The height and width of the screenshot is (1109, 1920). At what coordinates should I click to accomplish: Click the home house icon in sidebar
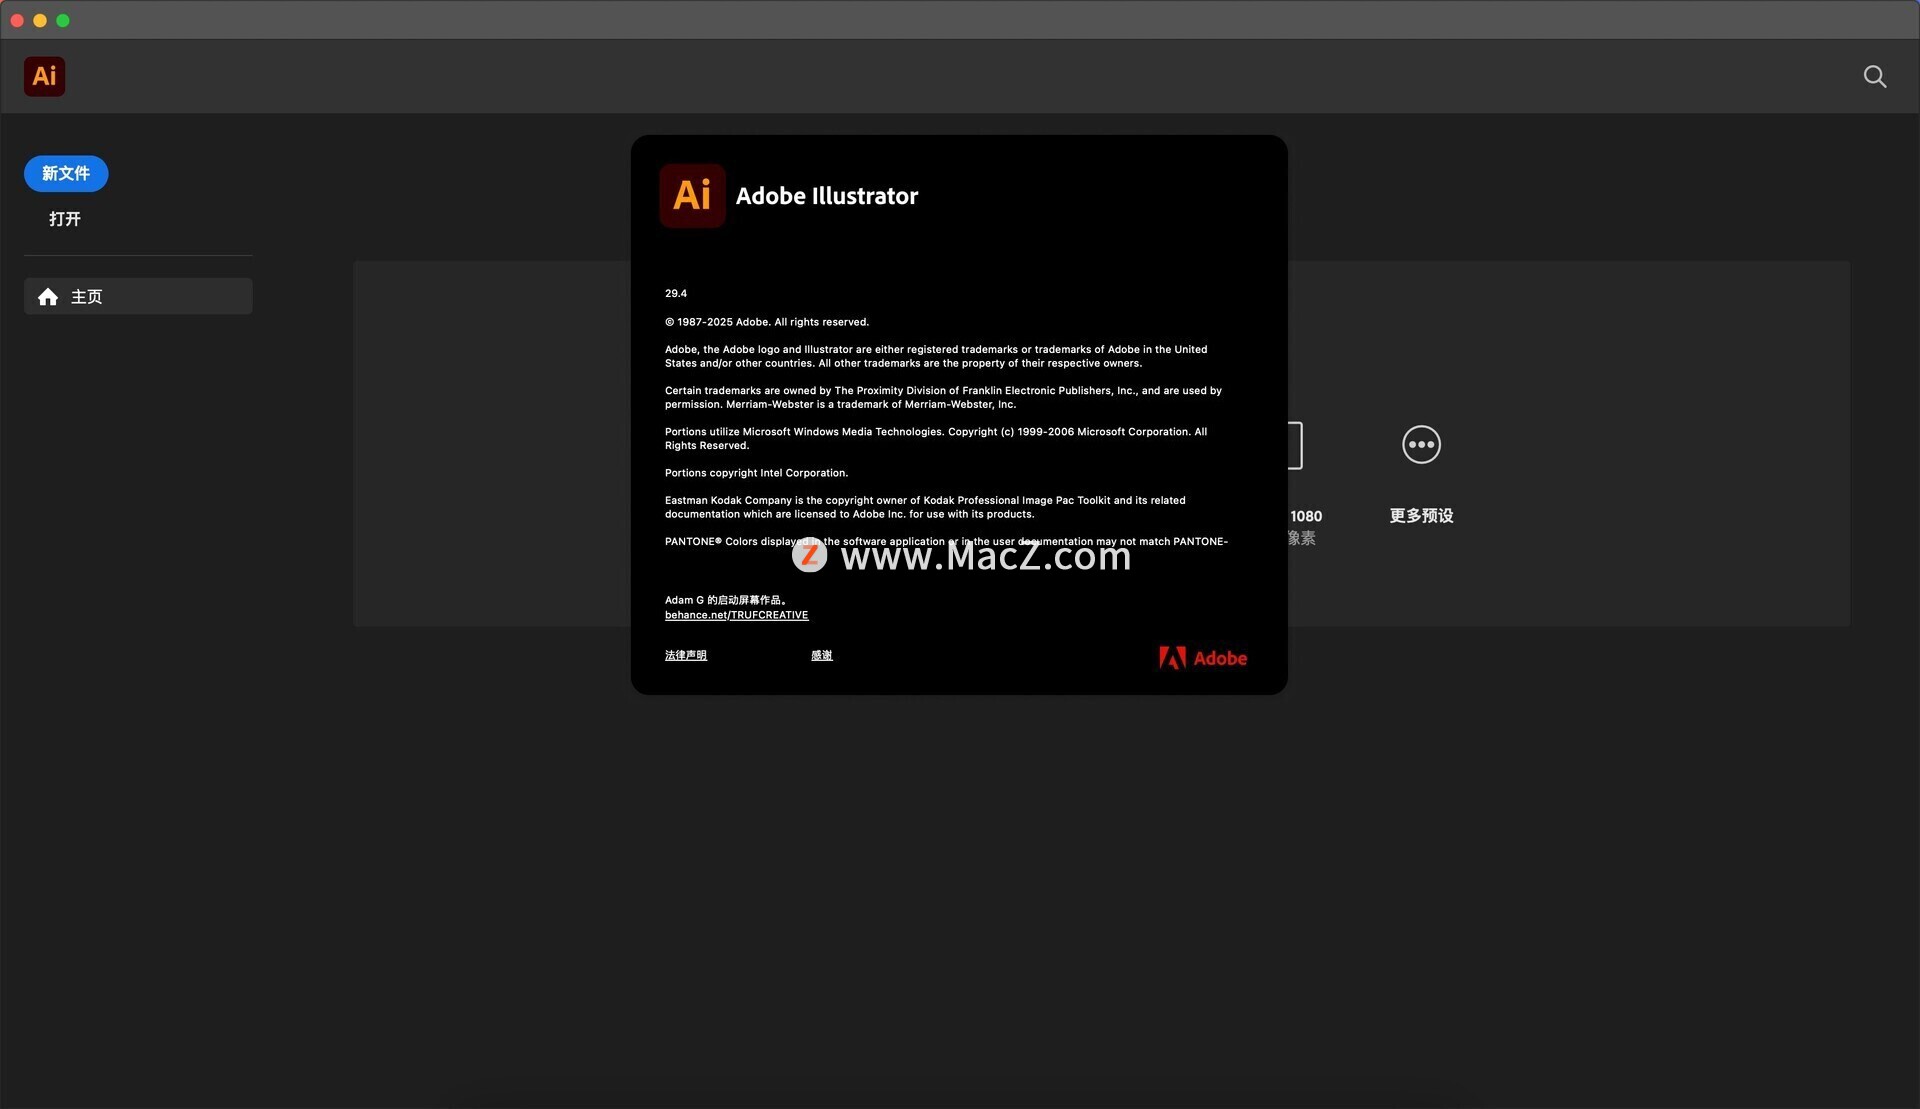pyautogui.click(x=47, y=296)
